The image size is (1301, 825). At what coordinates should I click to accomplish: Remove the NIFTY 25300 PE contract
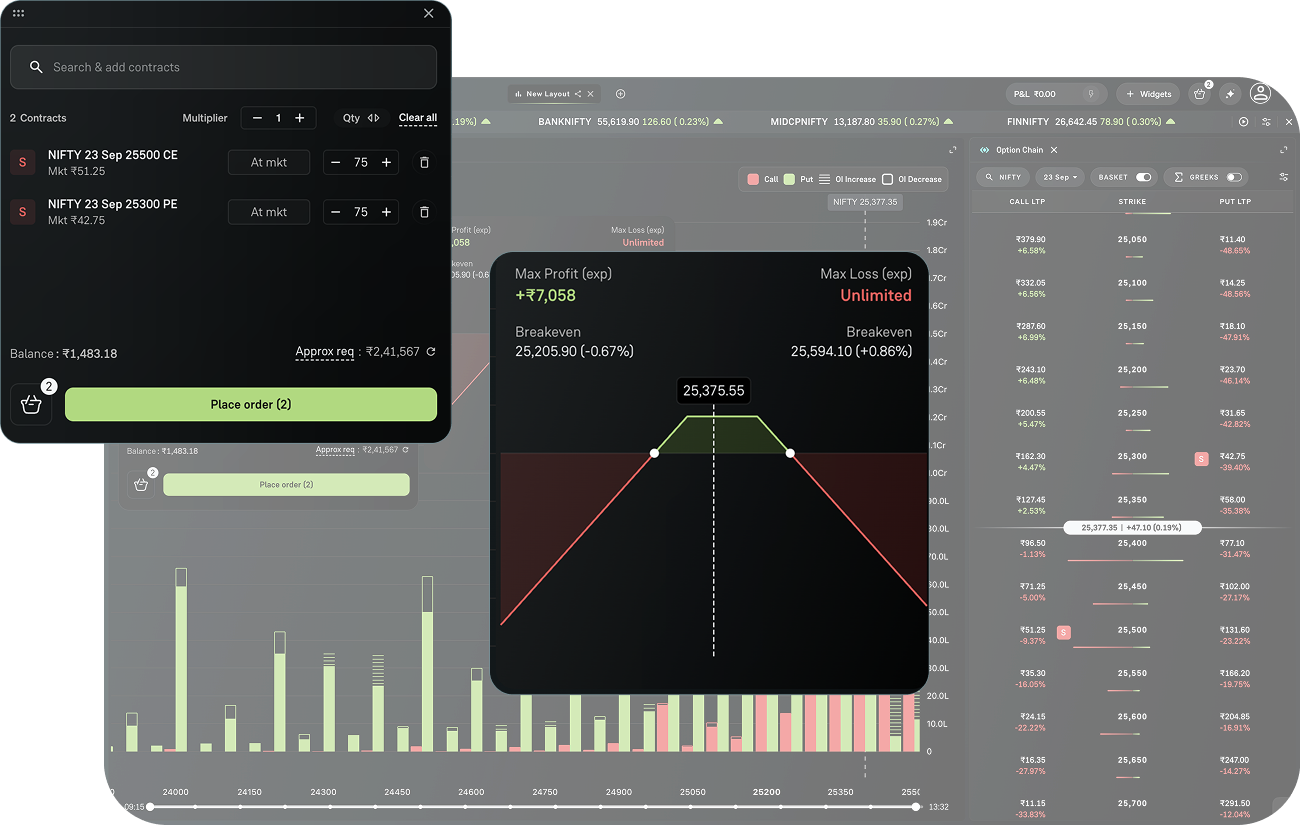[424, 212]
